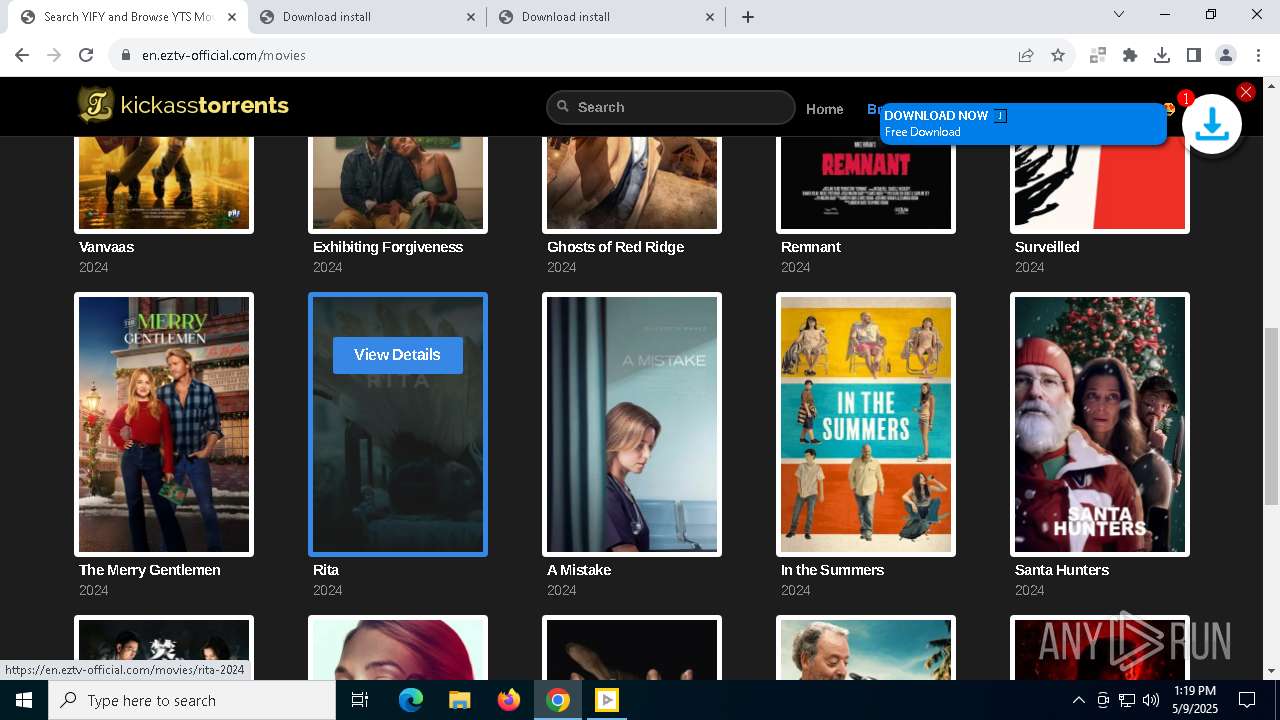The height and width of the screenshot is (720, 1280).
Task: Open the yellow media app on taskbar
Action: pyautogui.click(x=607, y=700)
